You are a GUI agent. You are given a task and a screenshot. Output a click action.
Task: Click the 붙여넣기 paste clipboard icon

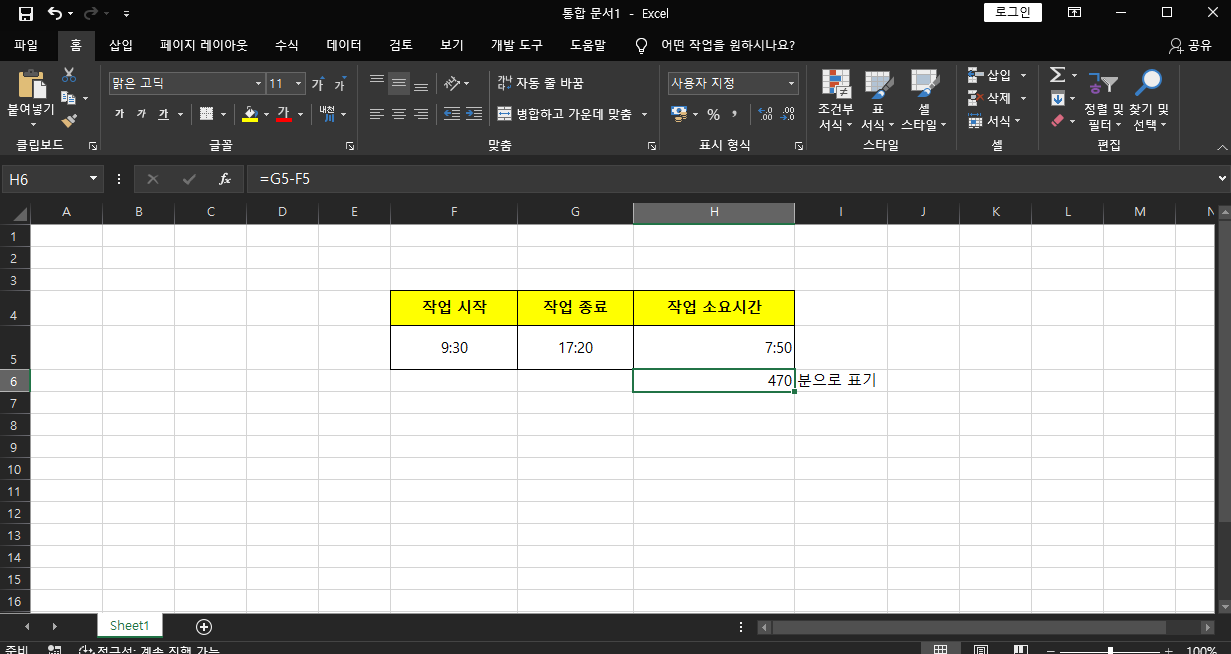[x=31, y=85]
